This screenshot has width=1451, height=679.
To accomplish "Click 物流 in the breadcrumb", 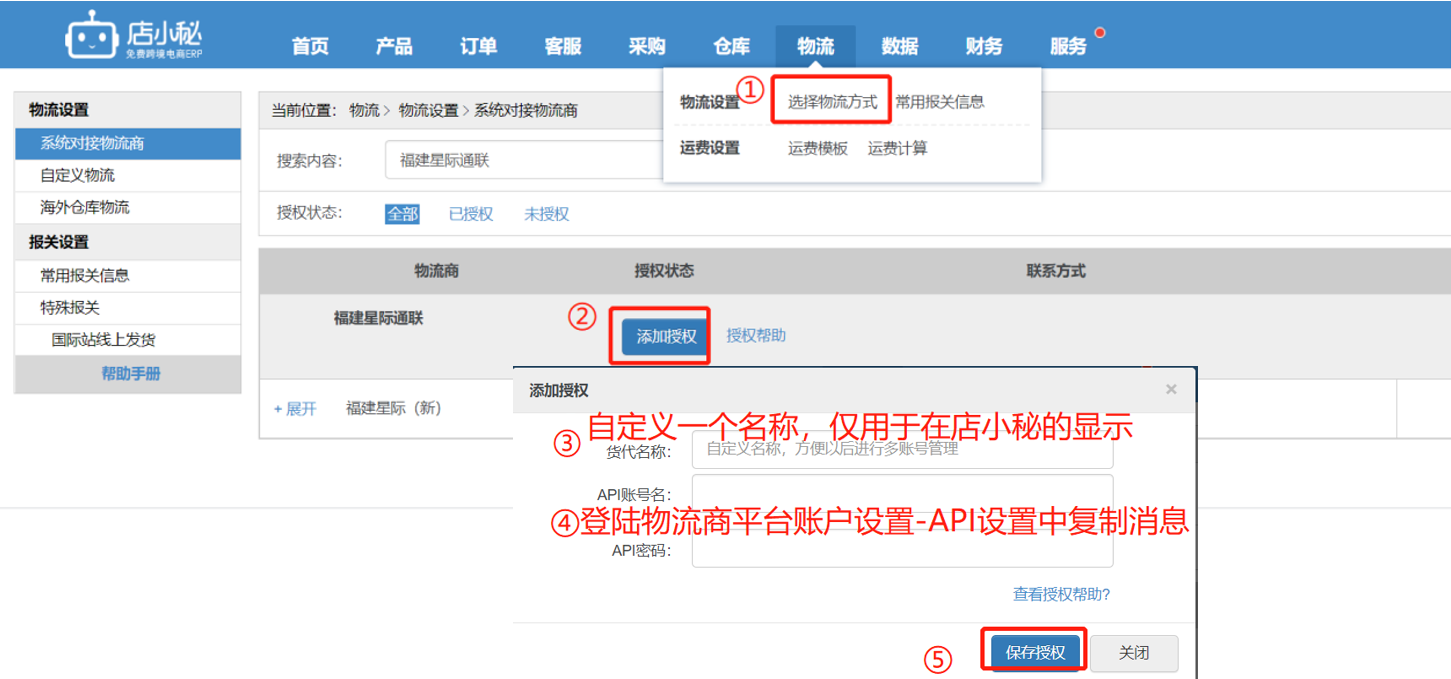I will pyautogui.click(x=364, y=110).
